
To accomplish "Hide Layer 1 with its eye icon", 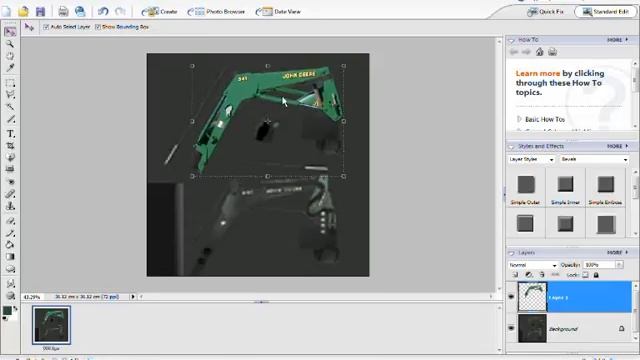I will pyautogui.click(x=511, y=297).
